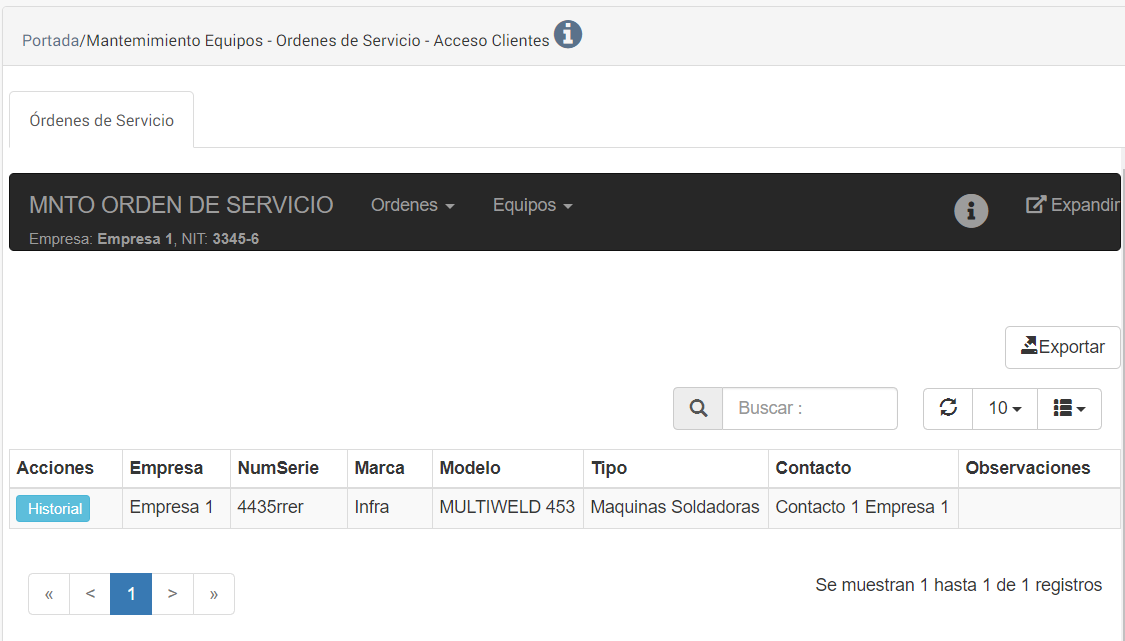1125x641 pixels.
Task: Expand the Ordenes menu
Action: pyautogui.click(x=412, y=205)
